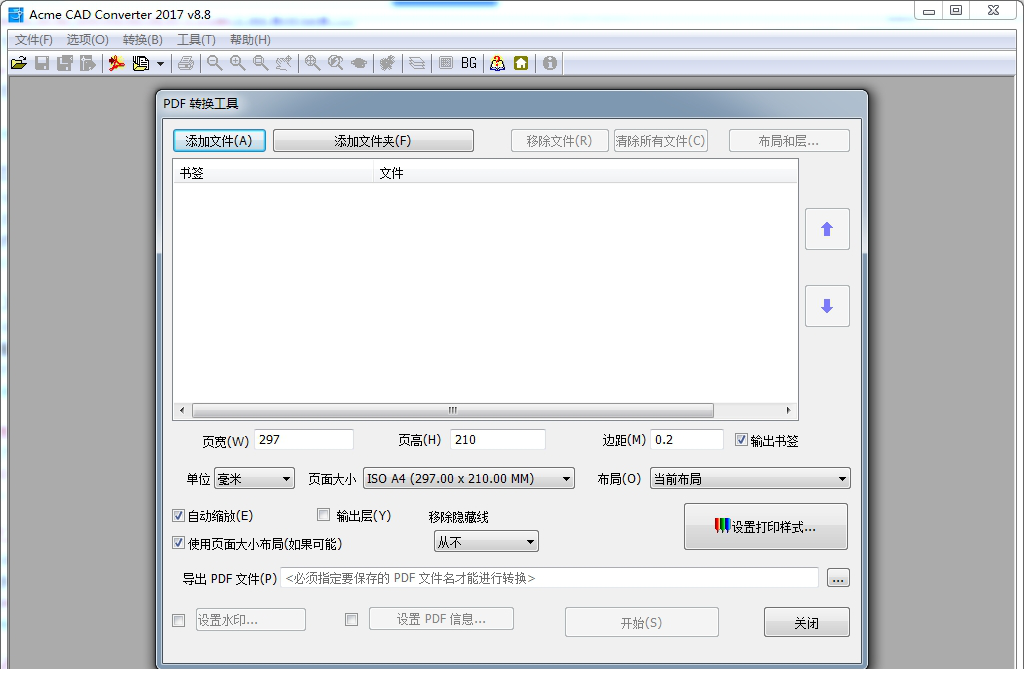Screen dimensions: 1024x695
Task: Move selected file down with arrow
Action: pos(827,306)
